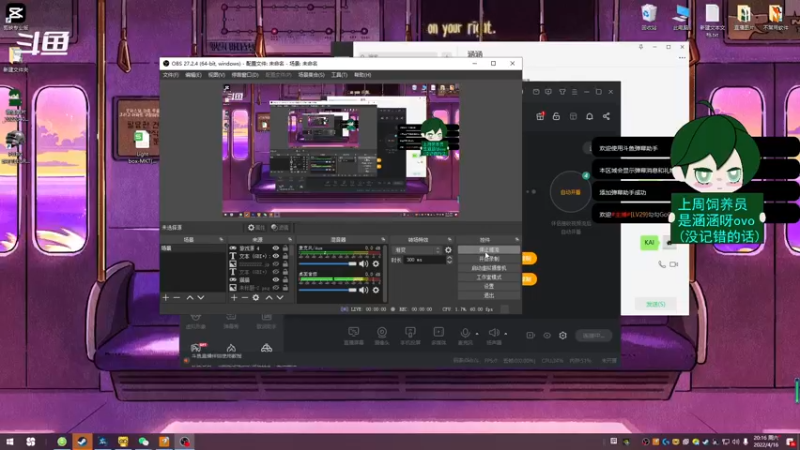Click the 发送(S) send button in chat window
This screenshot has width=800, height=450.
[656, 304]
